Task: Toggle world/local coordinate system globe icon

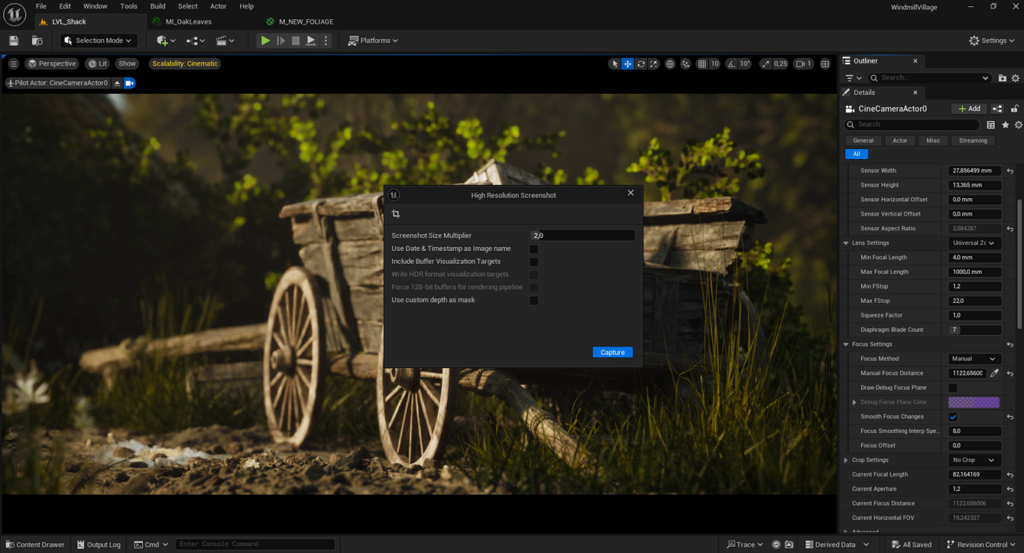Action: (670, 64)
